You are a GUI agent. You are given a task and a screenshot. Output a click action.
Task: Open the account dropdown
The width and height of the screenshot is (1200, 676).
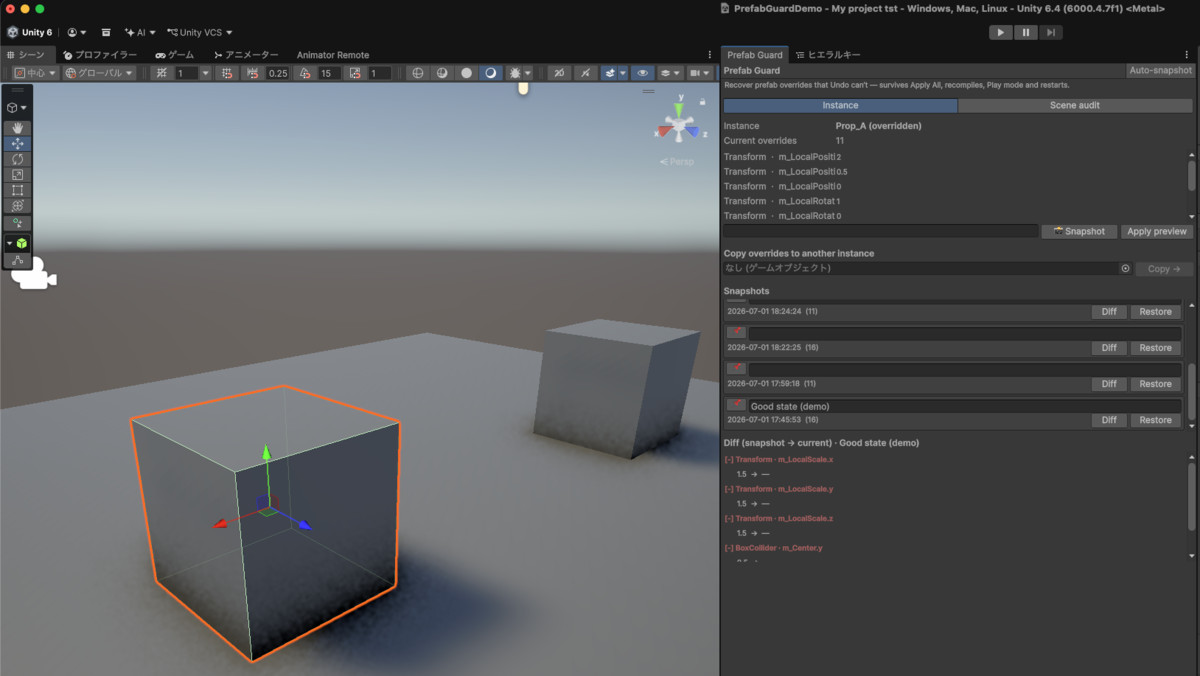[76, 32]
